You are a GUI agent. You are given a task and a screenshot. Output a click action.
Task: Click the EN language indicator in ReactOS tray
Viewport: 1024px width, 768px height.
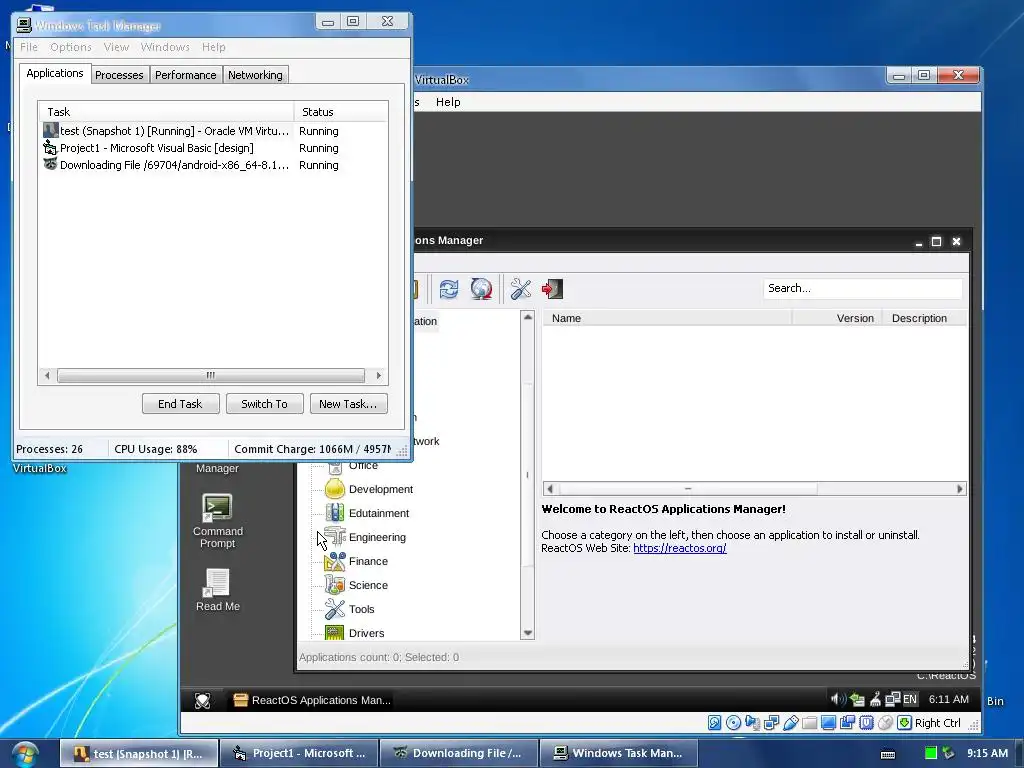910,699
